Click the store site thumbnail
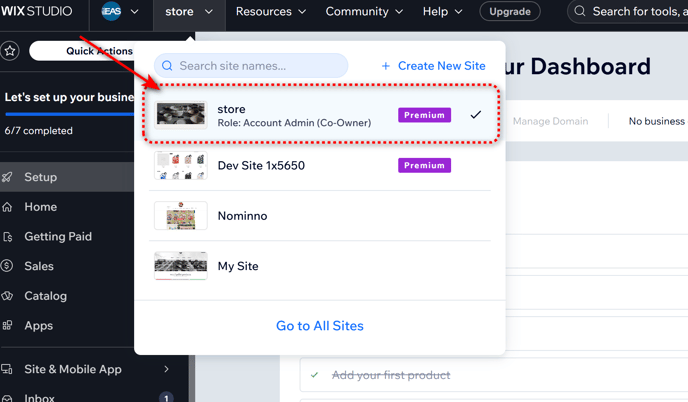This screenshot has height=402, width=688. tap(181, 115)
